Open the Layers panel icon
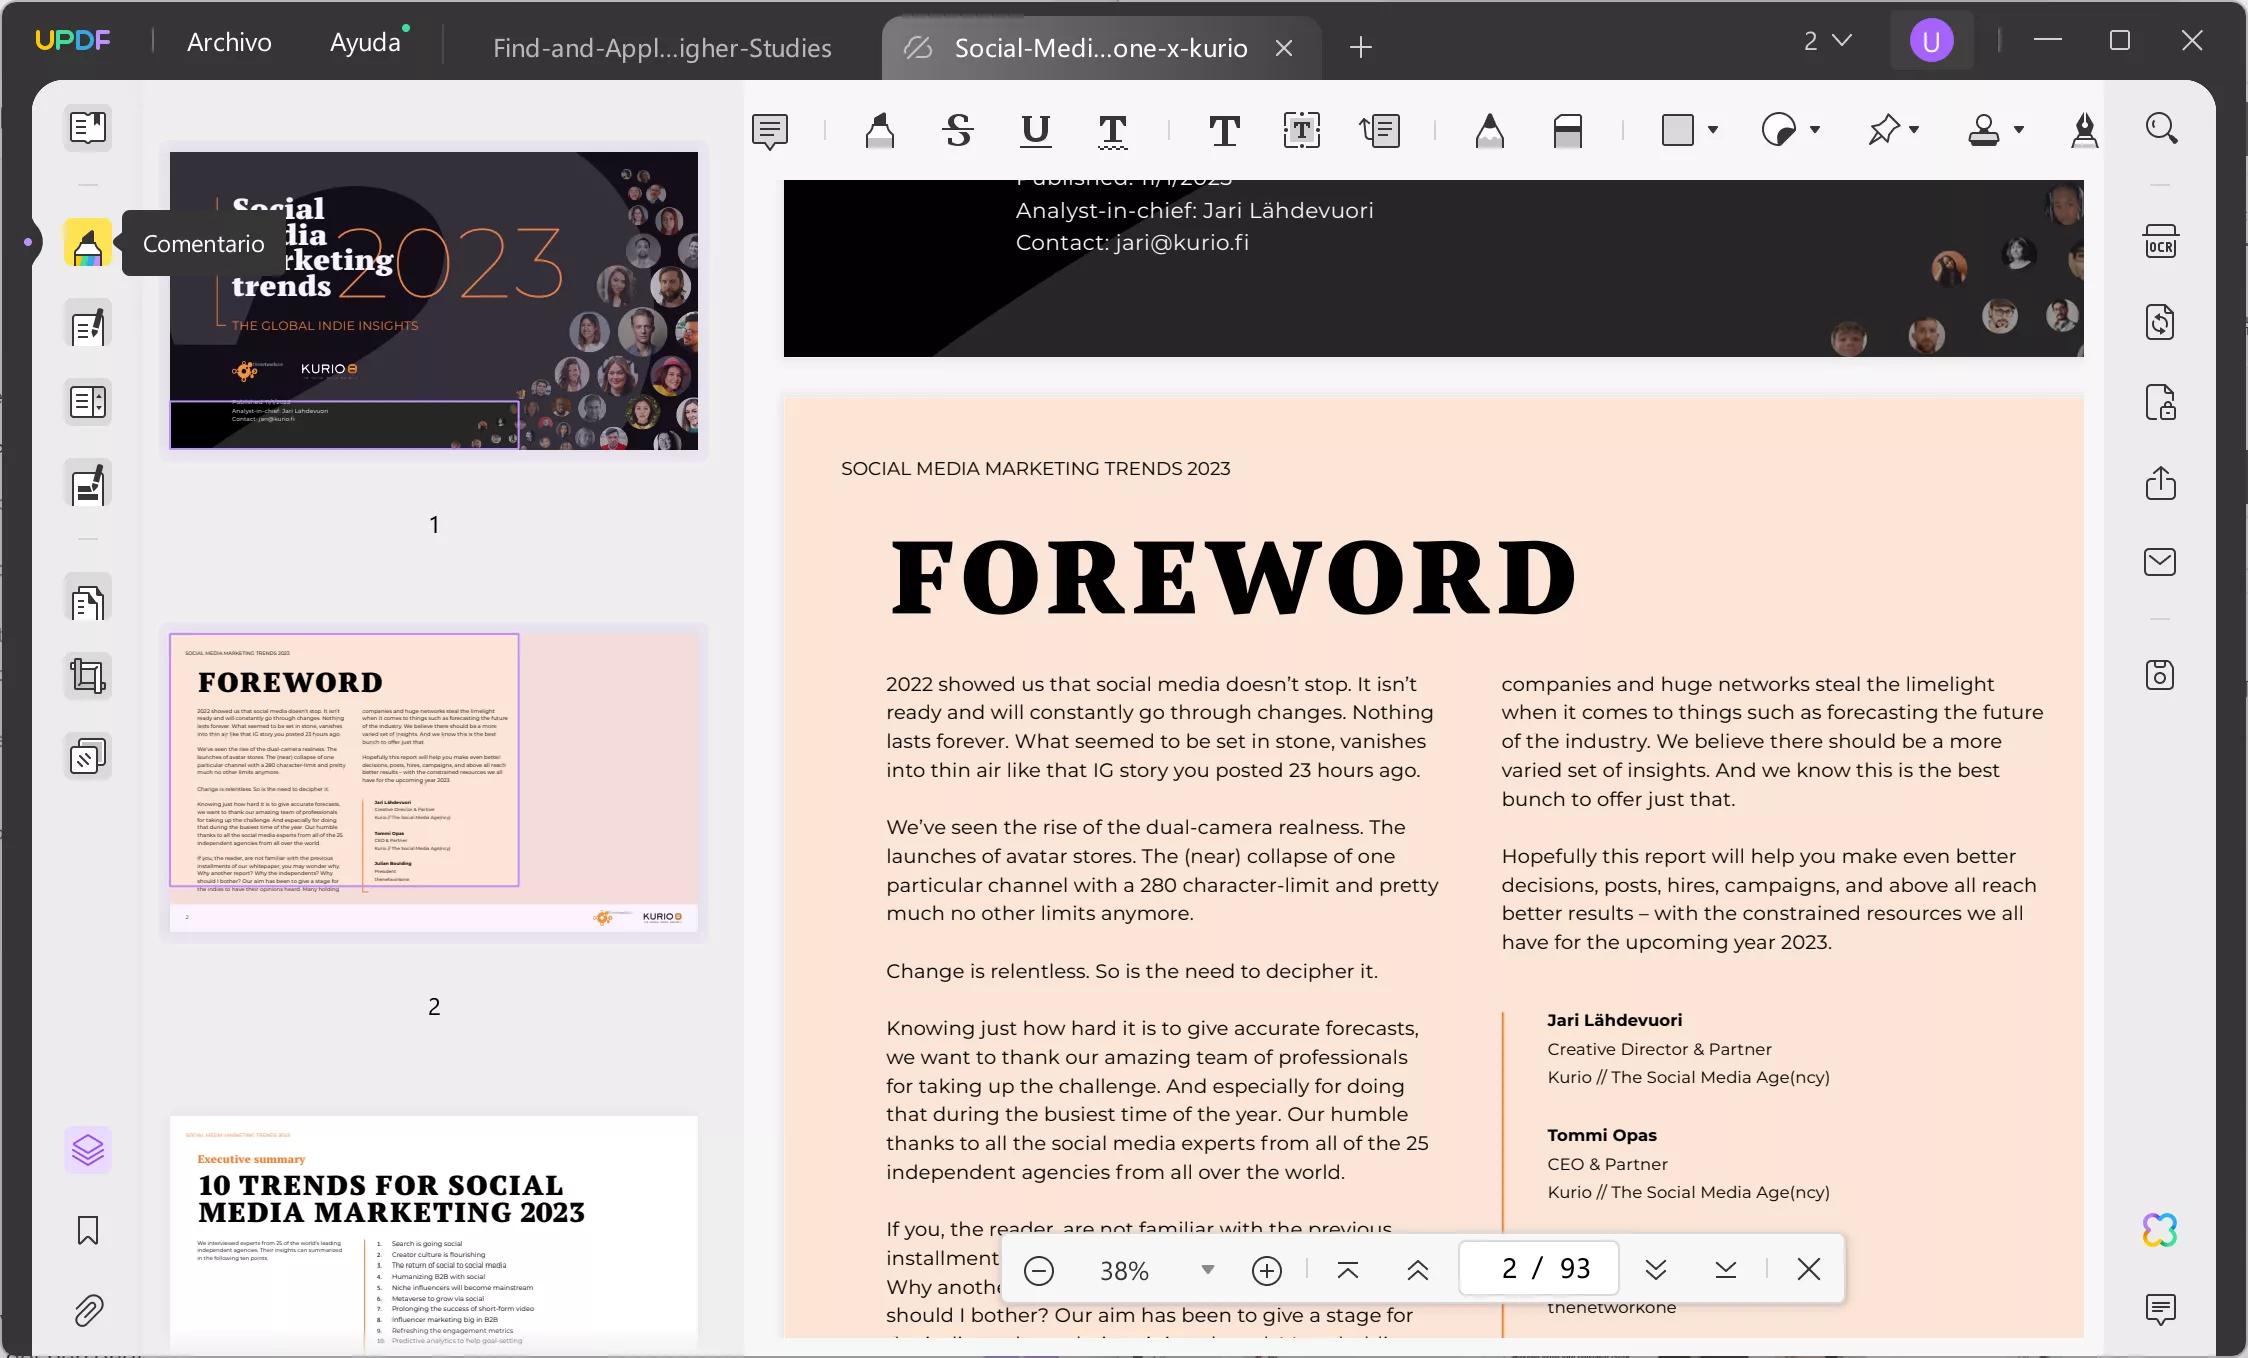The width and height of the screenshot is (2248, 1358). [88, 1150]
